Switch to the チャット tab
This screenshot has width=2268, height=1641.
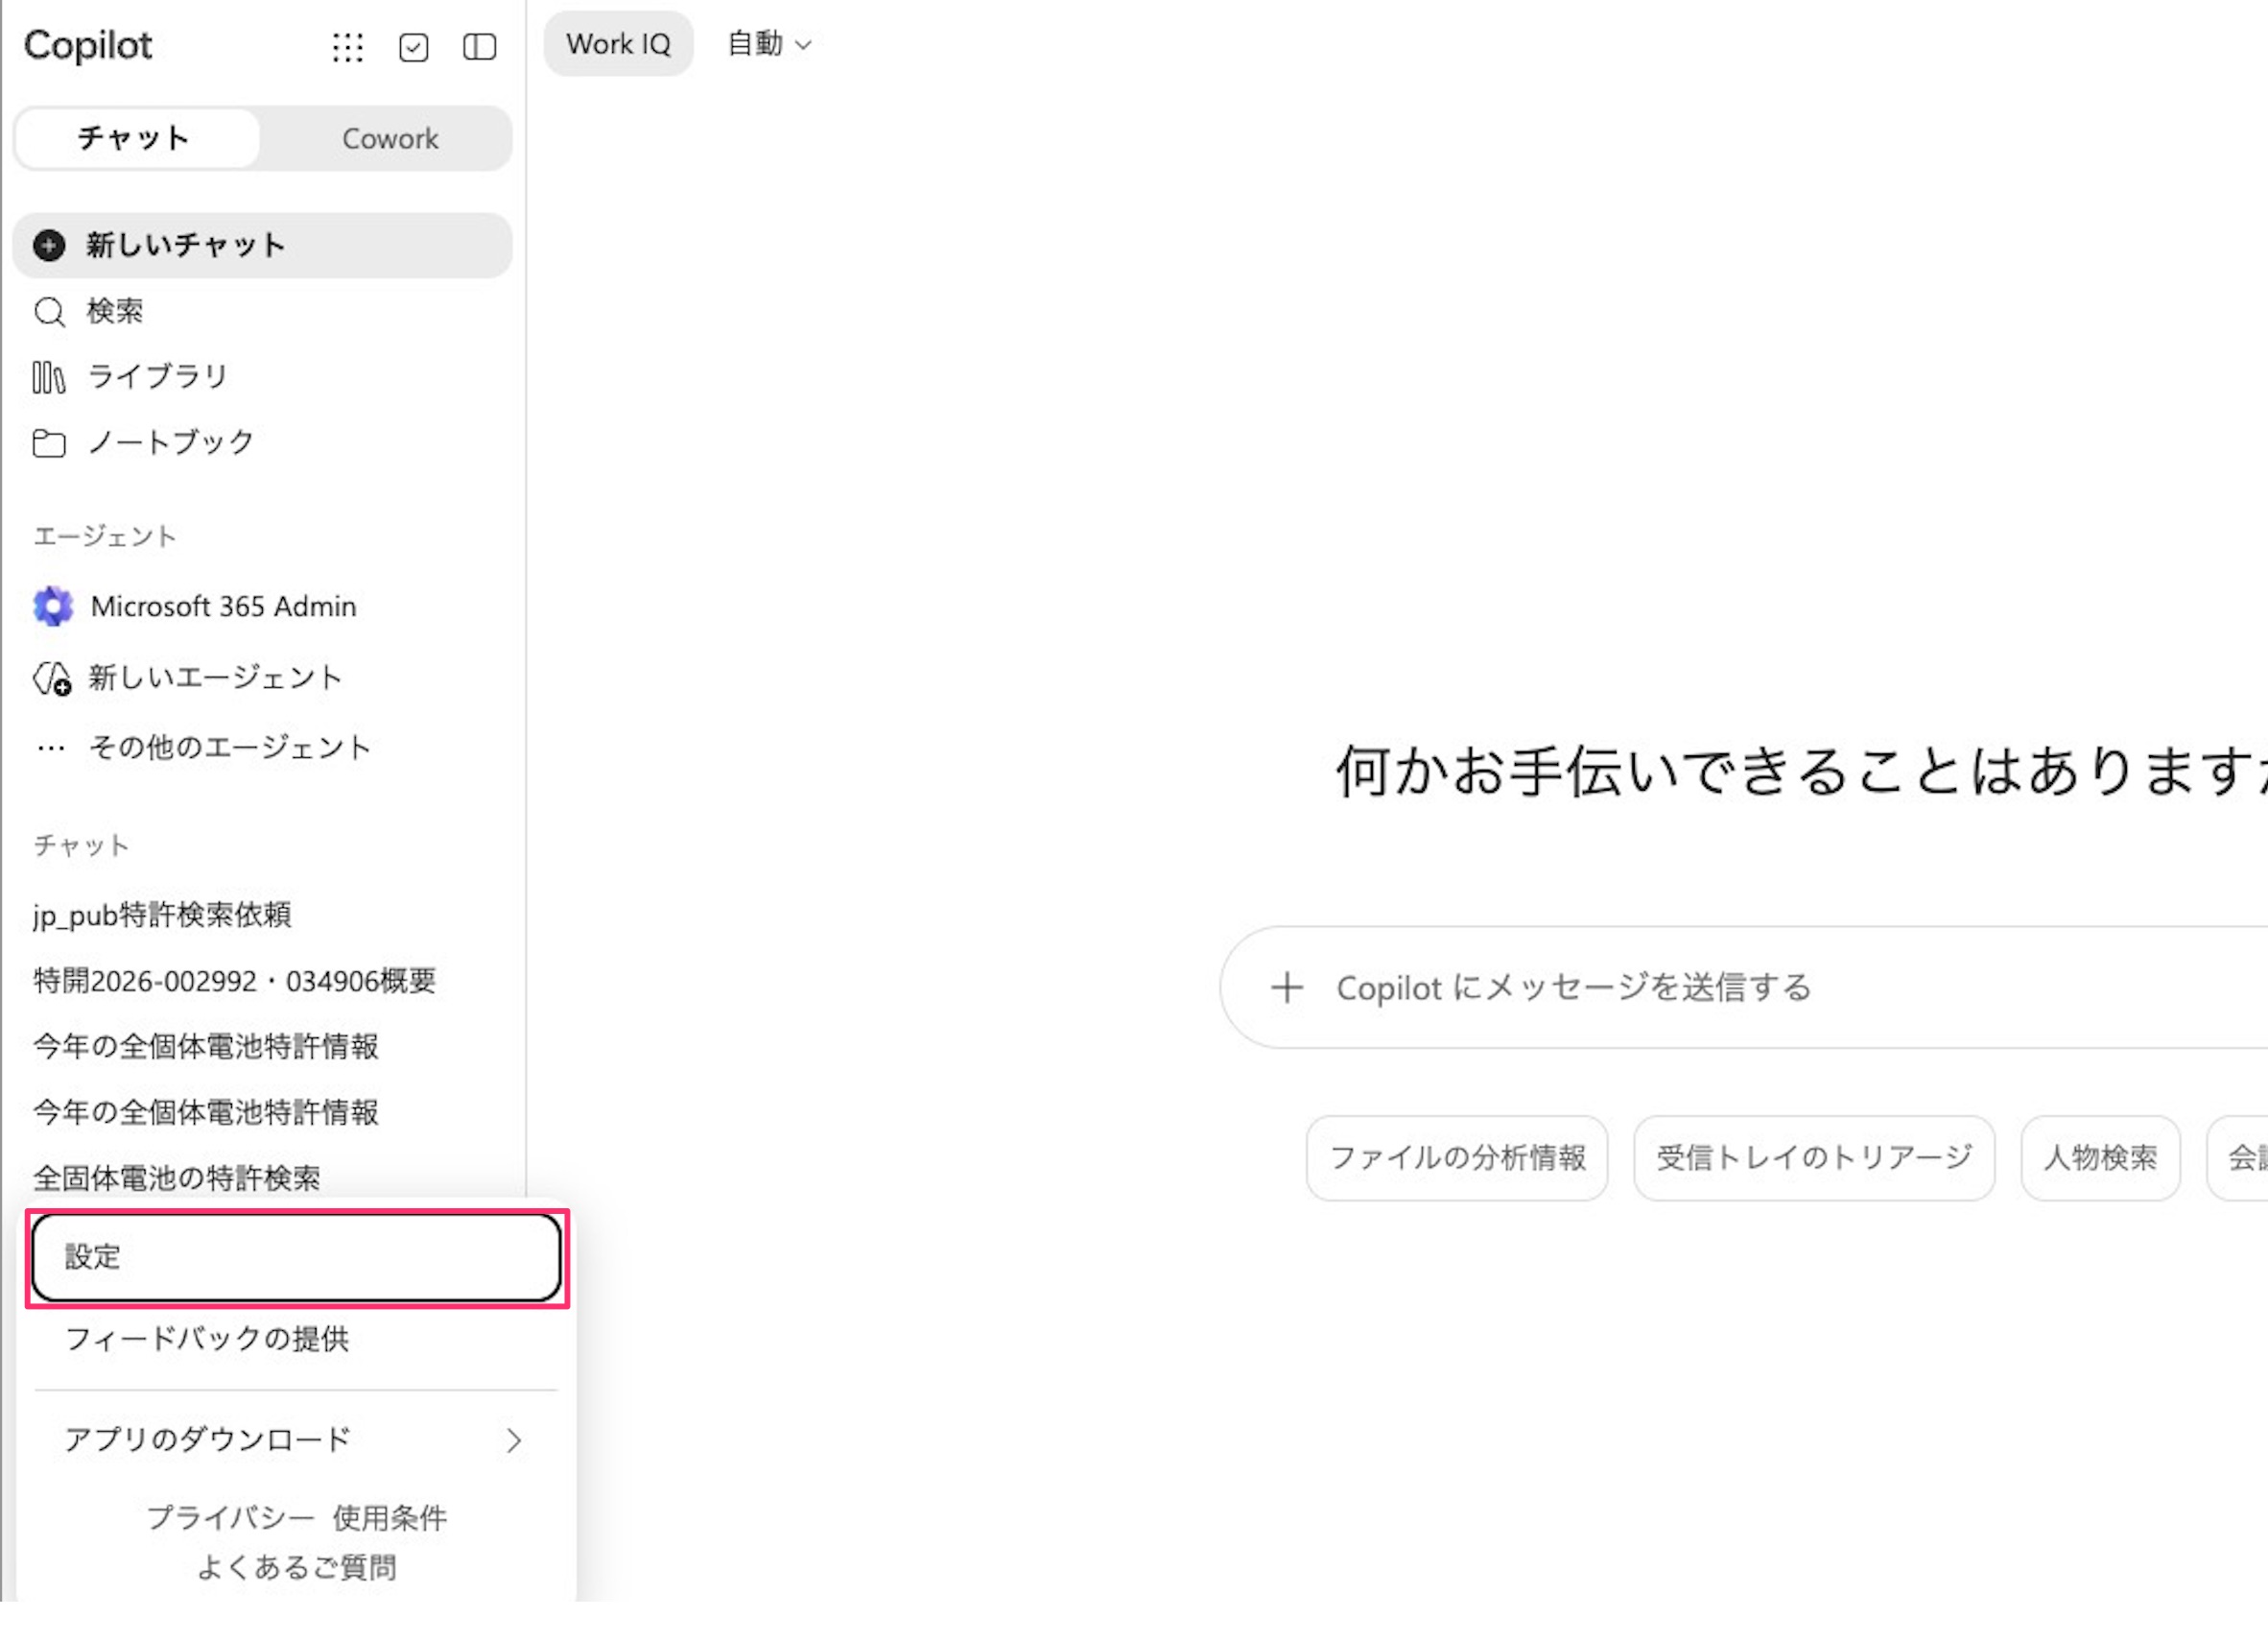(139, 138)
